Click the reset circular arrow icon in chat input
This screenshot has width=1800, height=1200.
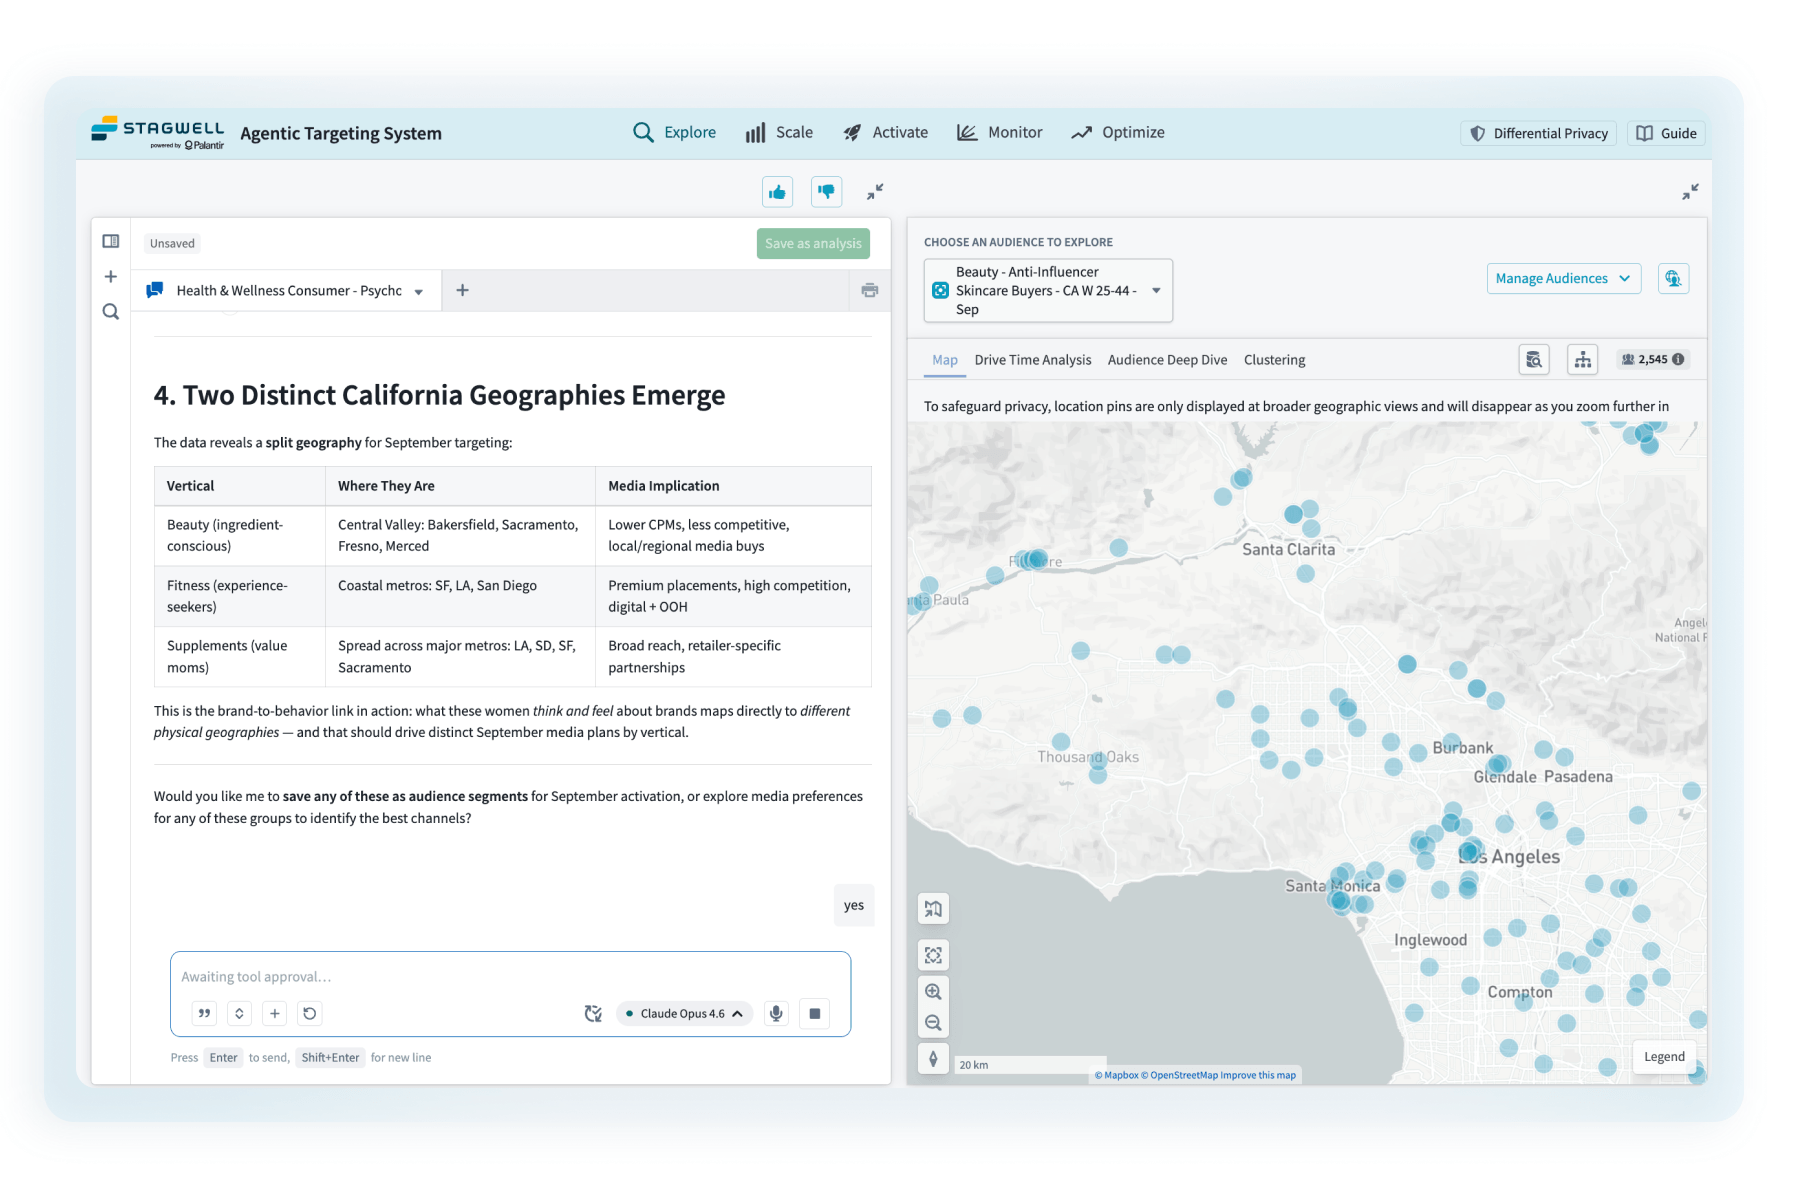tap(310, 1013)
